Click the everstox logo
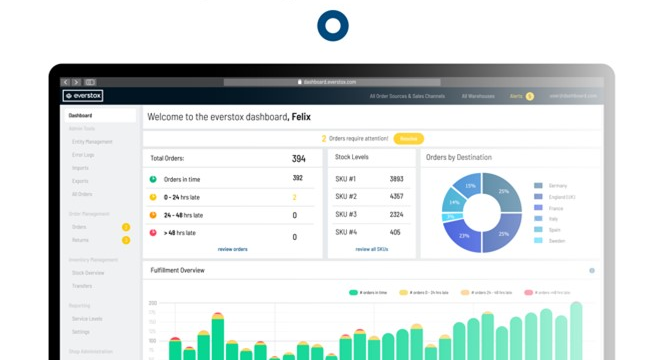This screenshot has height=360, width=661. [83, 96]
